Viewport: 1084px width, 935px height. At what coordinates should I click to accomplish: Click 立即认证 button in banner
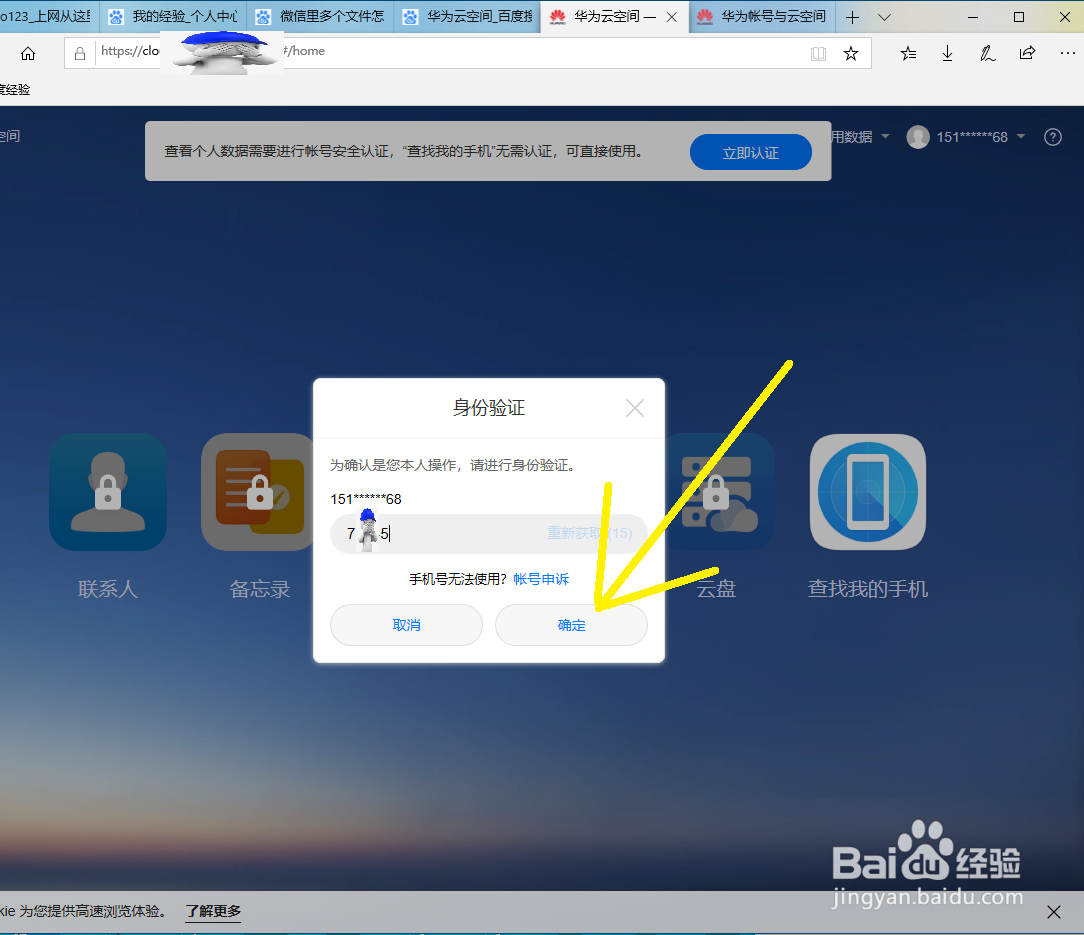point(751,152)
